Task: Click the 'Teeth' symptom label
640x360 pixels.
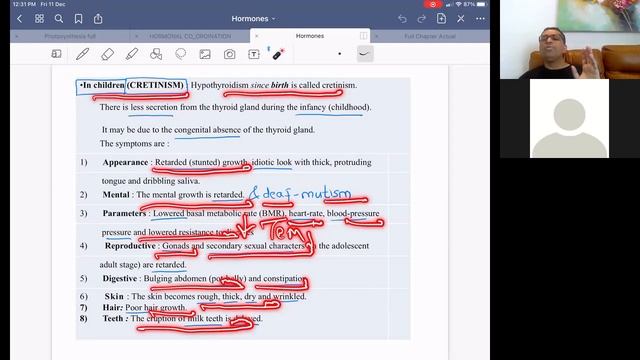Action: click(113, 318)
